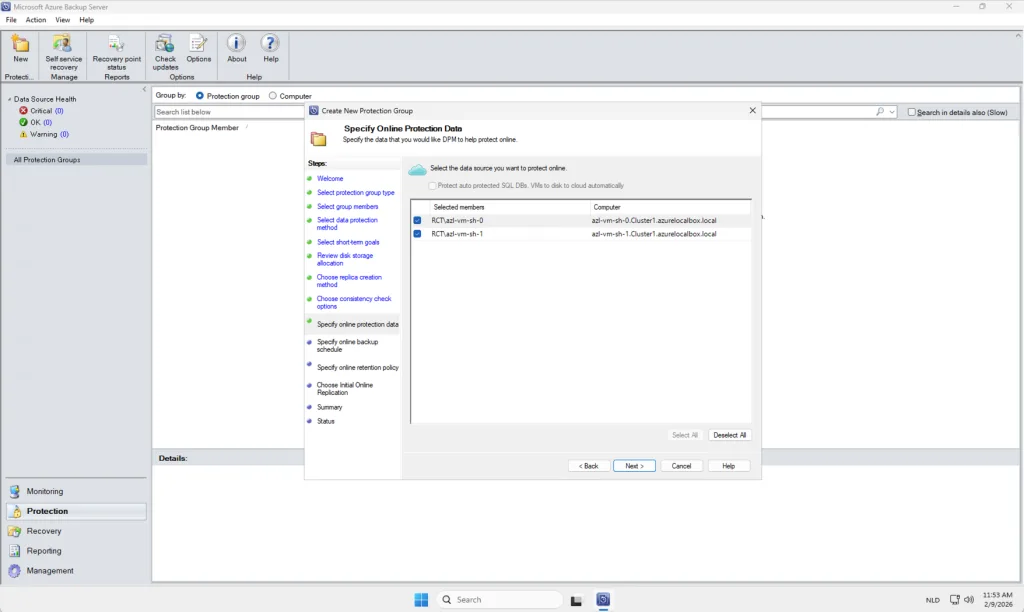
Task: Open the search box dropdown arrow
Action: 892,112
